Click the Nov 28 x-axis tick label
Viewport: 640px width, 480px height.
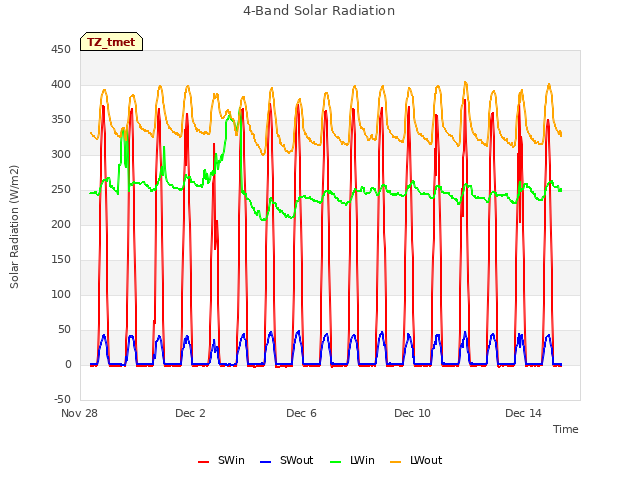(x=79, y=413)
